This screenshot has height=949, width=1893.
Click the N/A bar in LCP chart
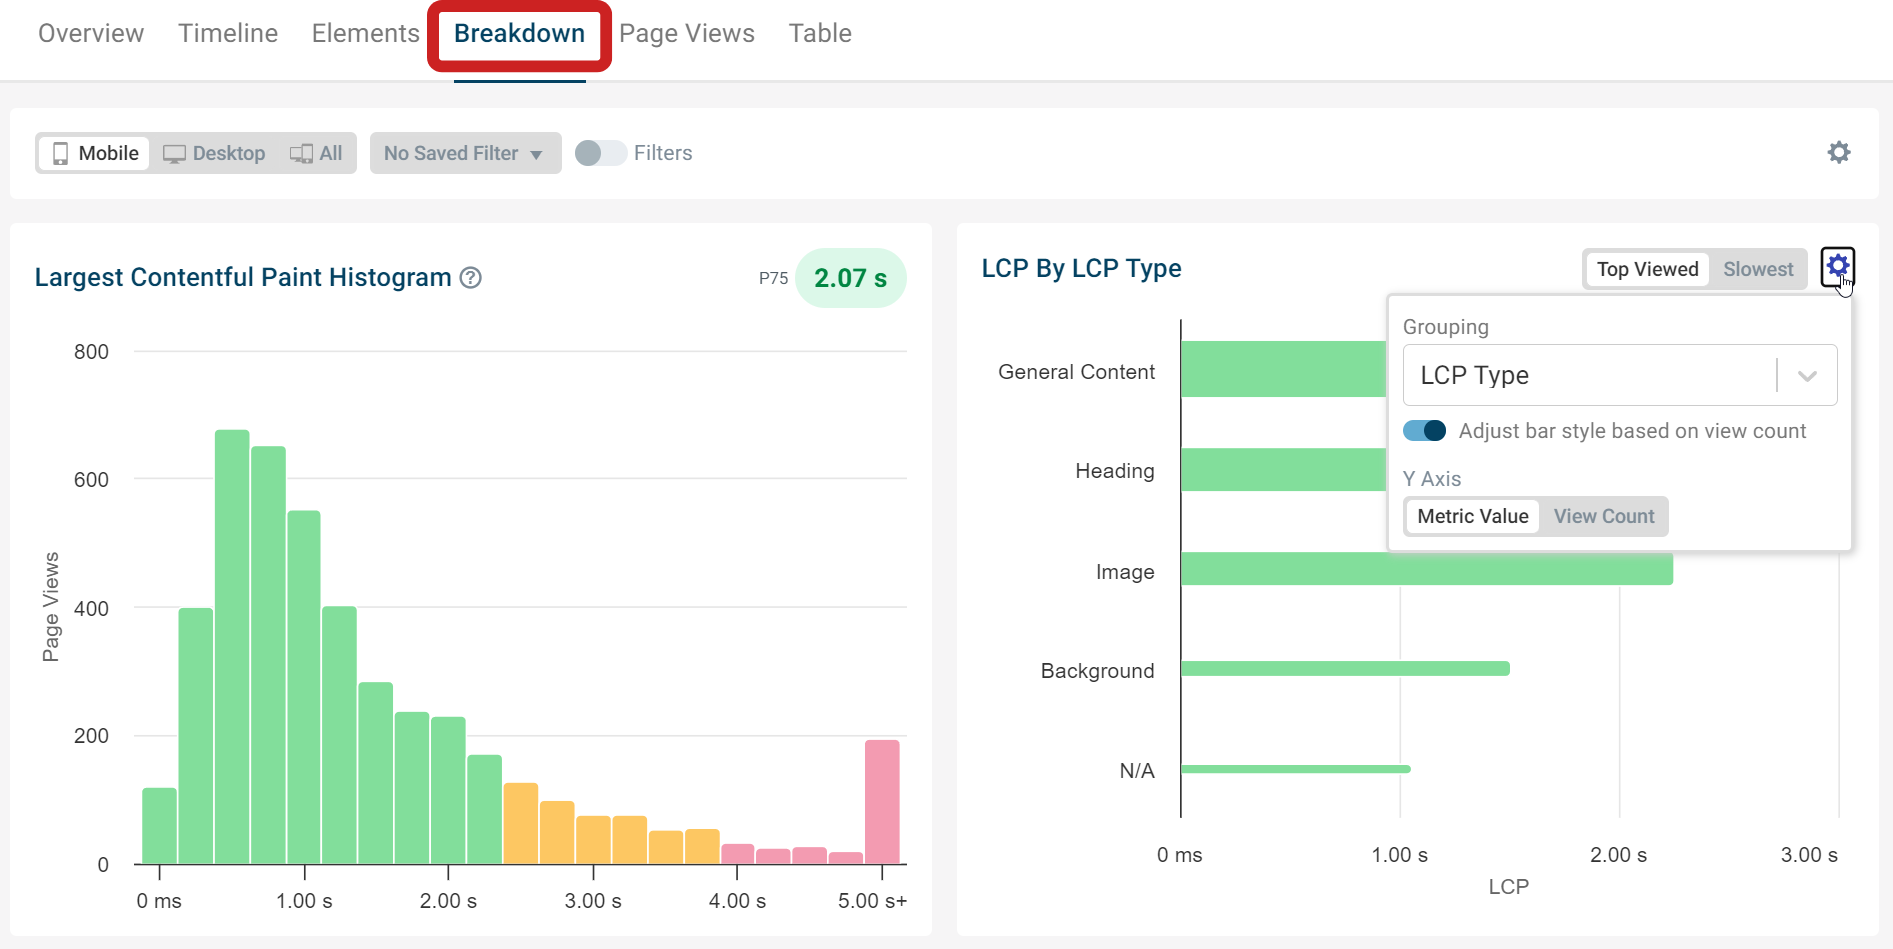pos(1296,769)
